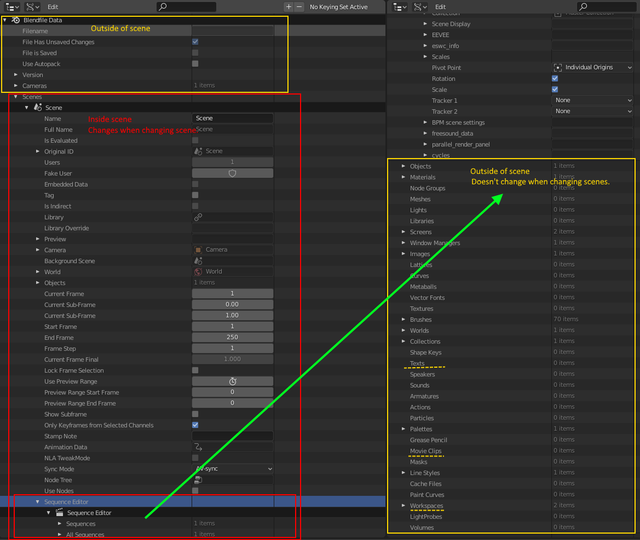Expand the Workspaces row
The height and width of the screenshot is (540, 640).
pyautogui.click(x=403, y=506)
